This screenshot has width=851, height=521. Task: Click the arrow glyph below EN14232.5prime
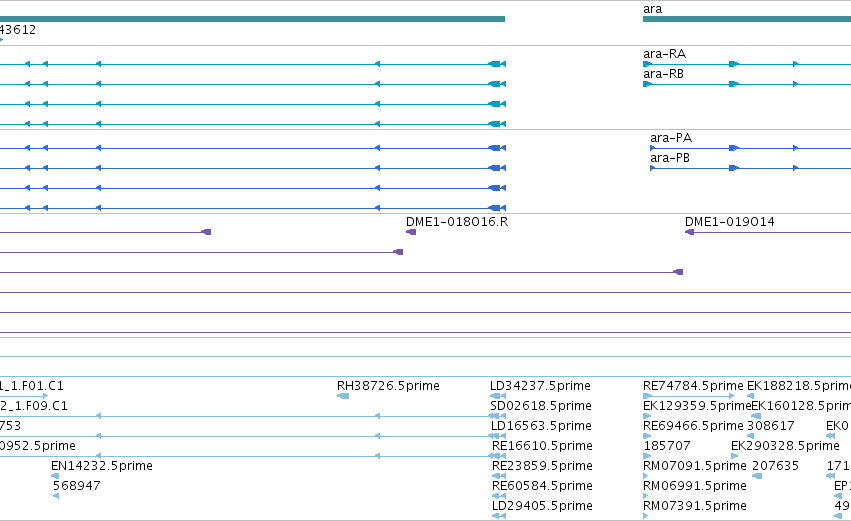pyautogui.click(x=55, y=476)
